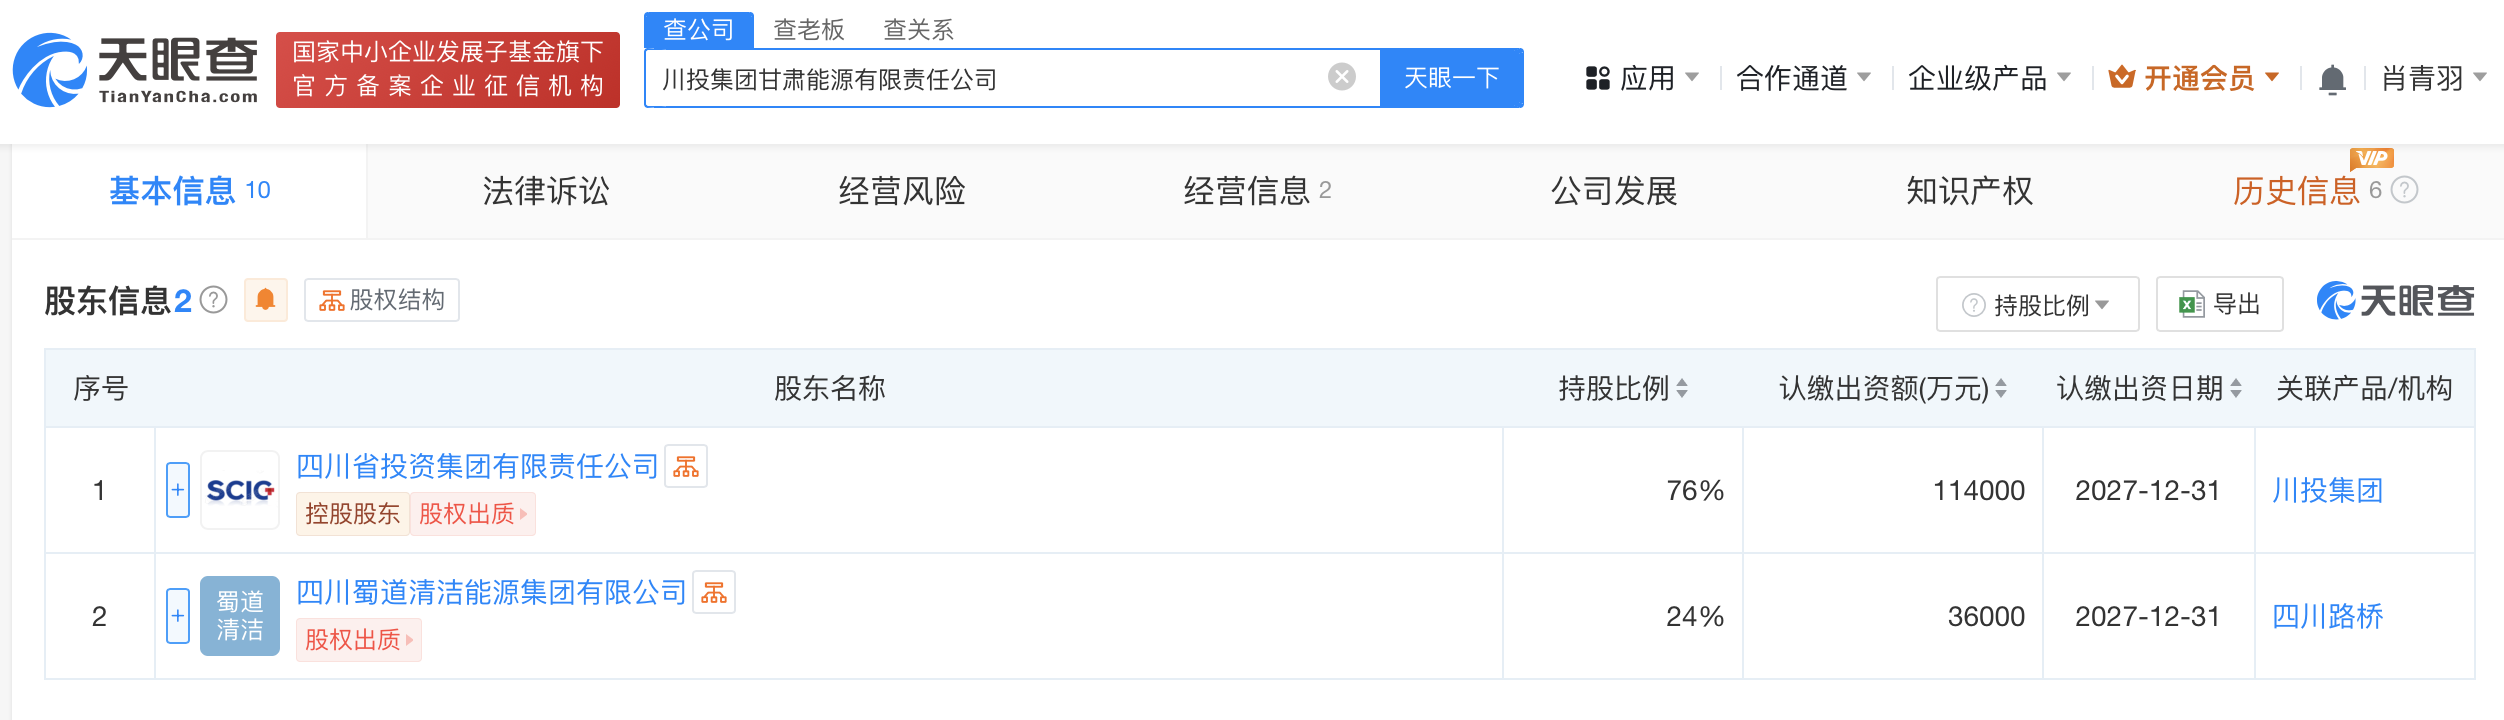Sort by 认缴出资额 column

click(x=2001, y=388)
